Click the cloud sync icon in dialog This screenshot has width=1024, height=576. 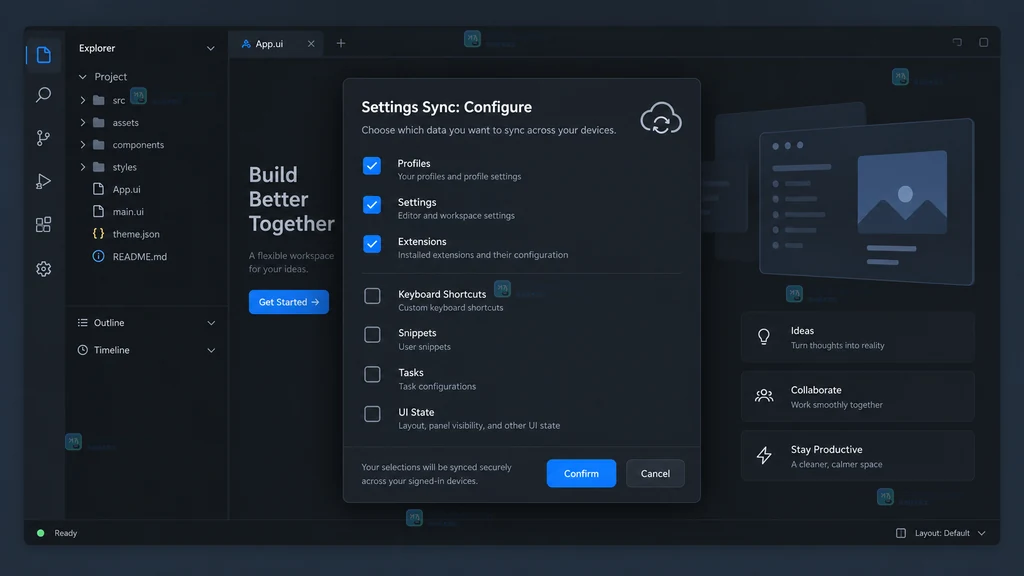(661, 118)
